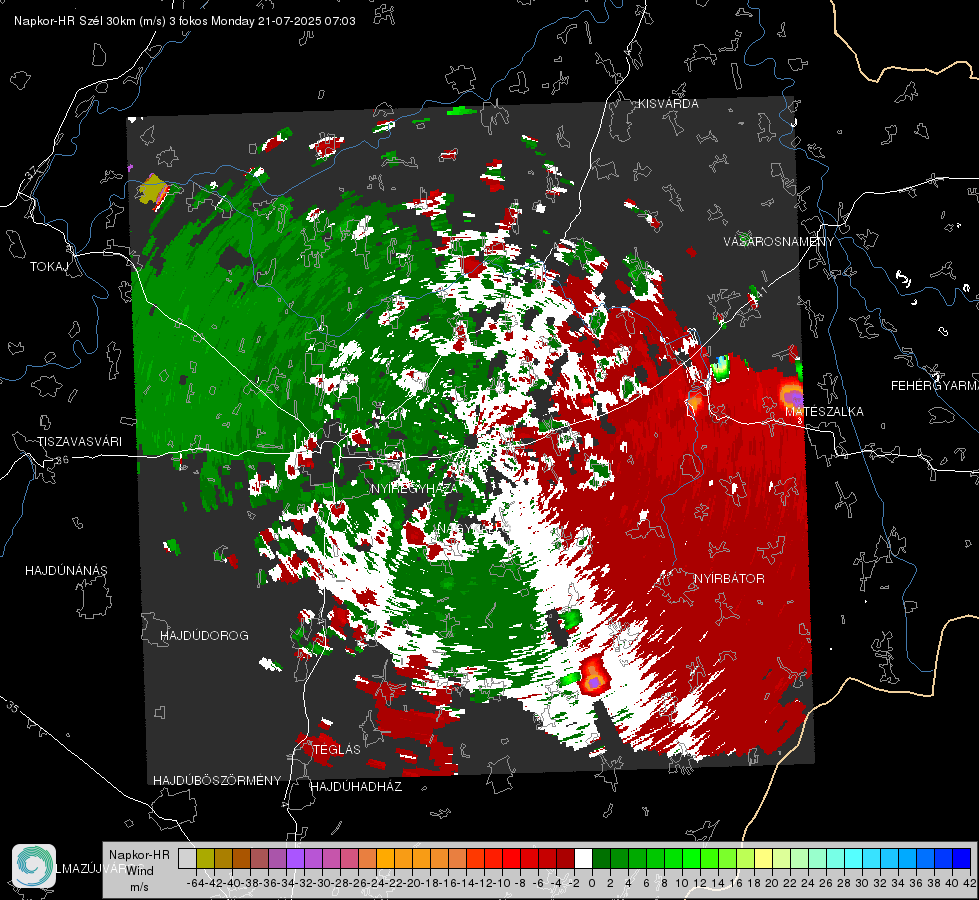Viewport: 979px width, 900px height.
Task: Click the TOKAJ town label
Action: coord(49,267)
